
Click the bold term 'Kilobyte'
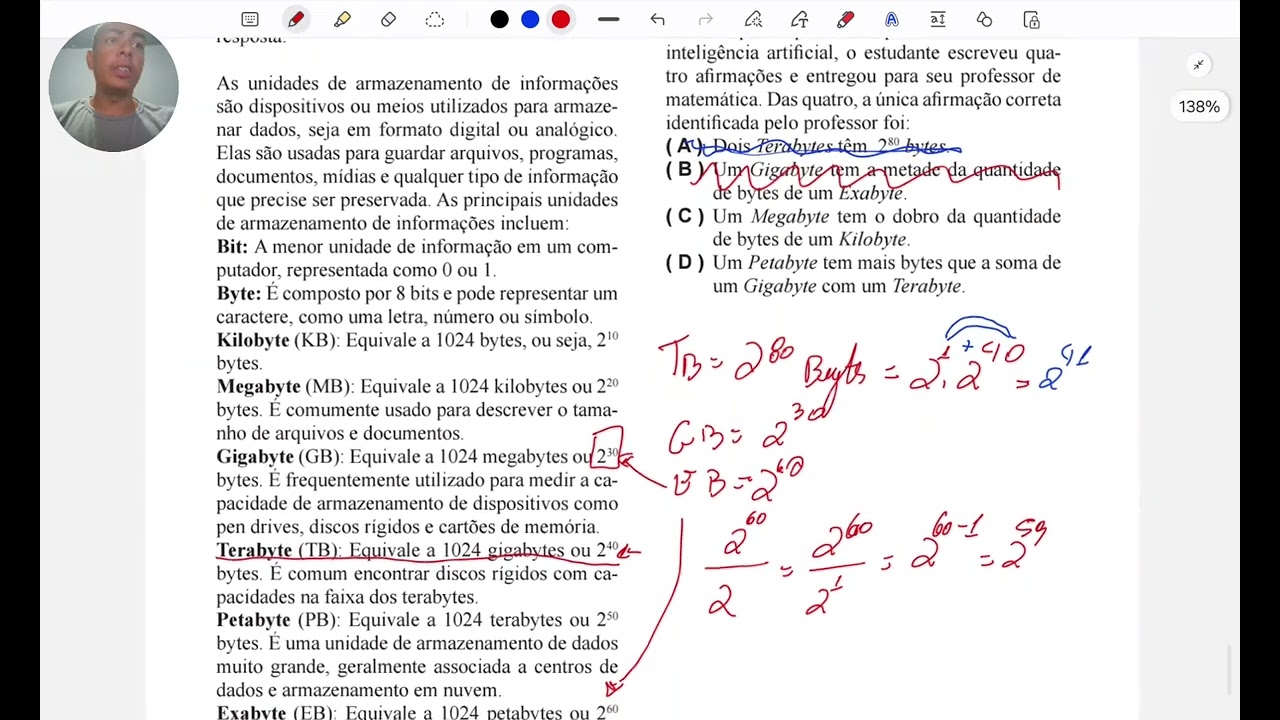[x=253, y=340]
